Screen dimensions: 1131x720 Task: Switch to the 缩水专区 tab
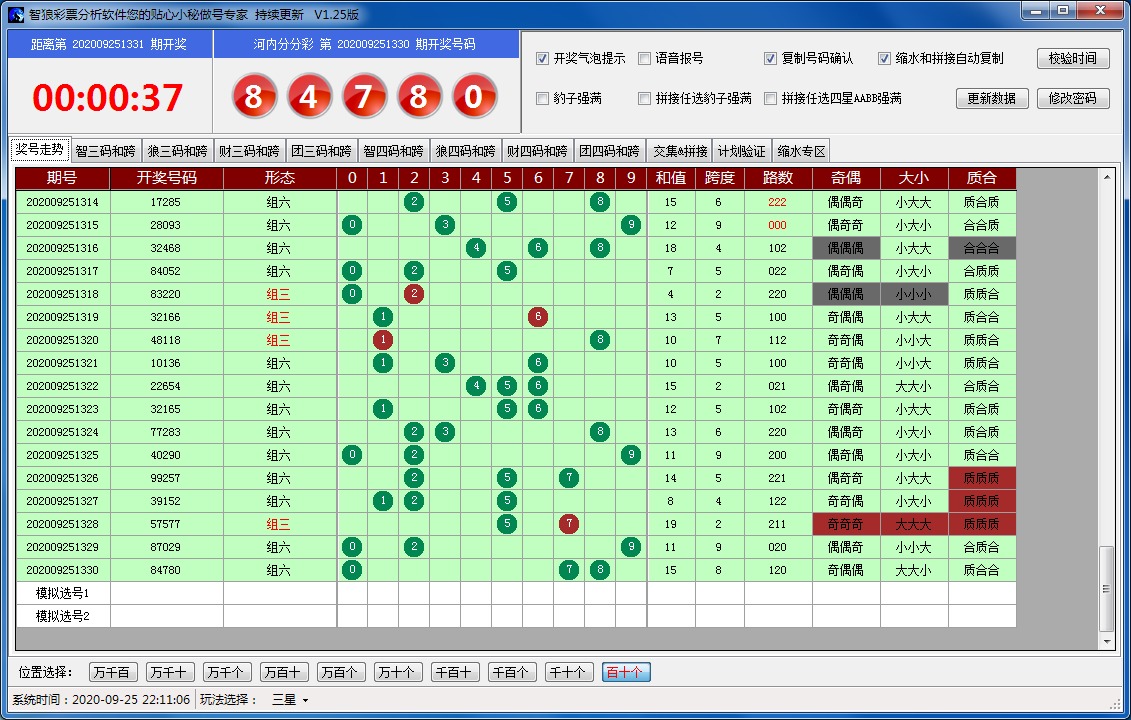point(802,152)
